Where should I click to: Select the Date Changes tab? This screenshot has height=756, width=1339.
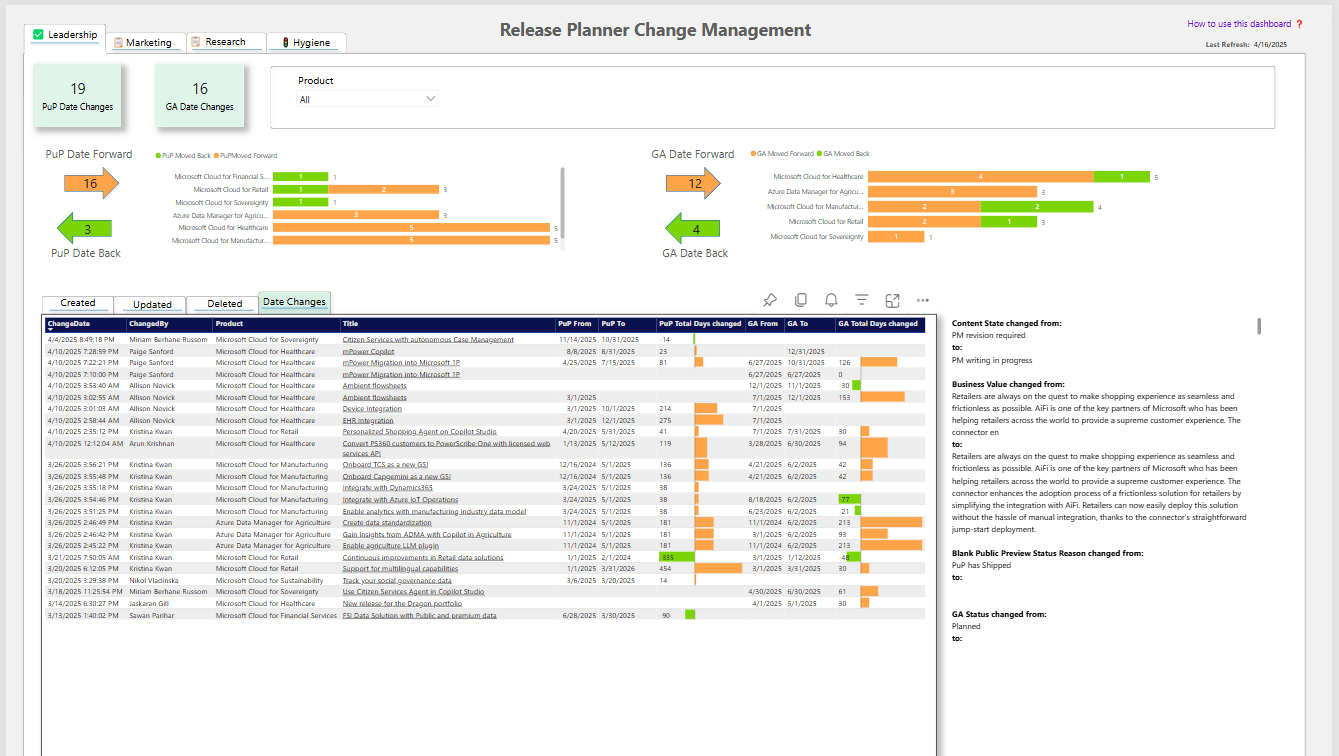[x=294, y=302]
